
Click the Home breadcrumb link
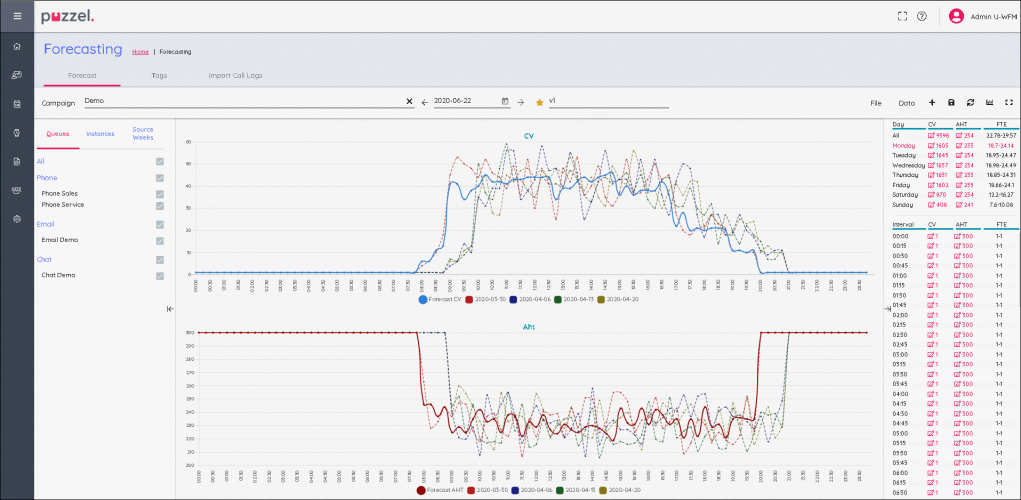[x=140, y=51]
